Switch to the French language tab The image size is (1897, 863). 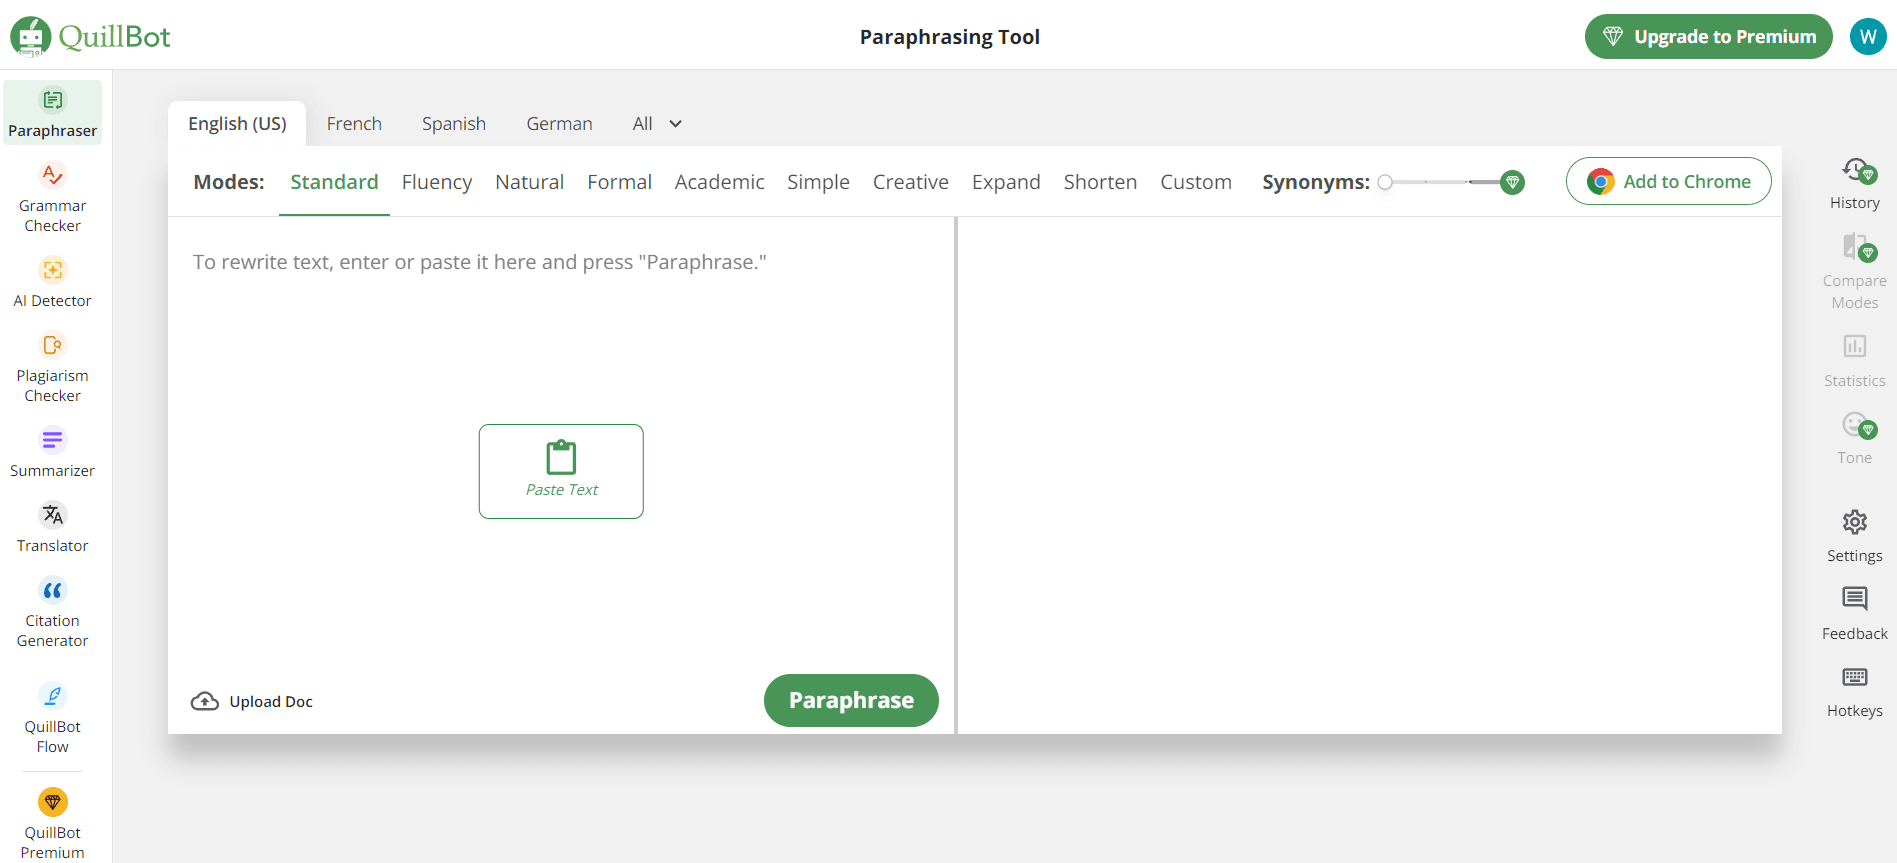tap(354, 124)
